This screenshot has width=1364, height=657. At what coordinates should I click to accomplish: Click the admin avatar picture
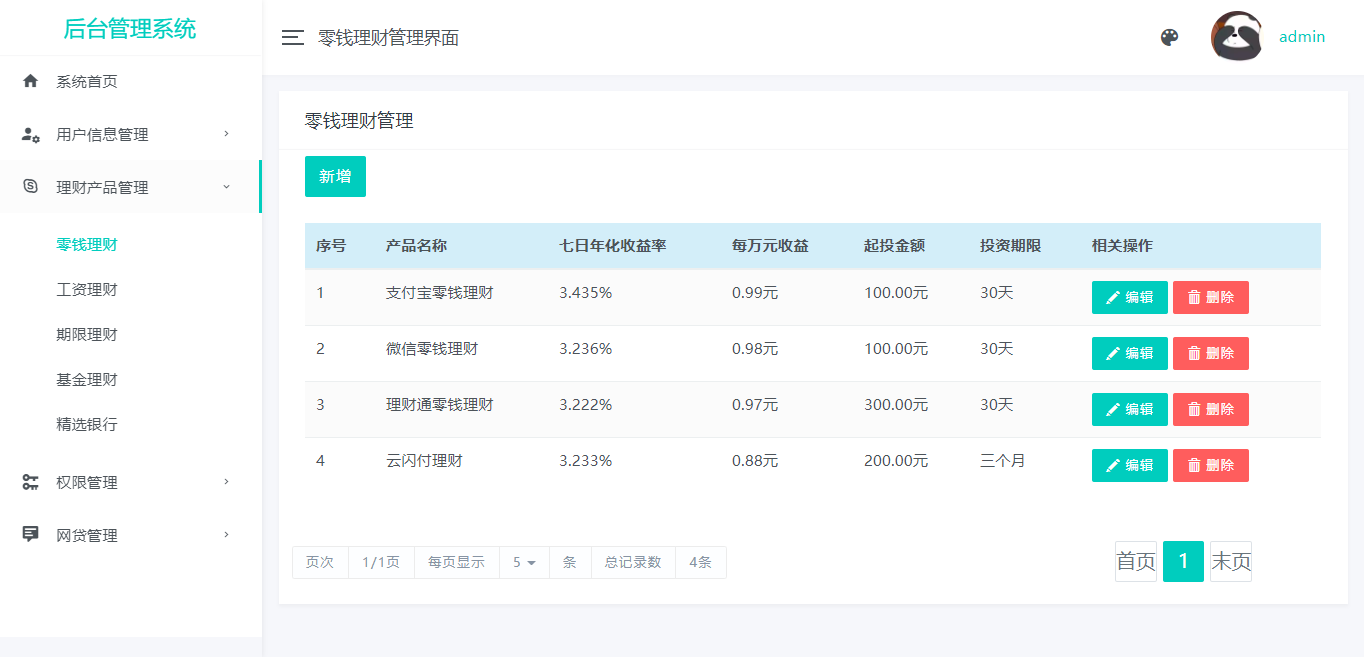pyautogui.click(x=1237, y=37)
